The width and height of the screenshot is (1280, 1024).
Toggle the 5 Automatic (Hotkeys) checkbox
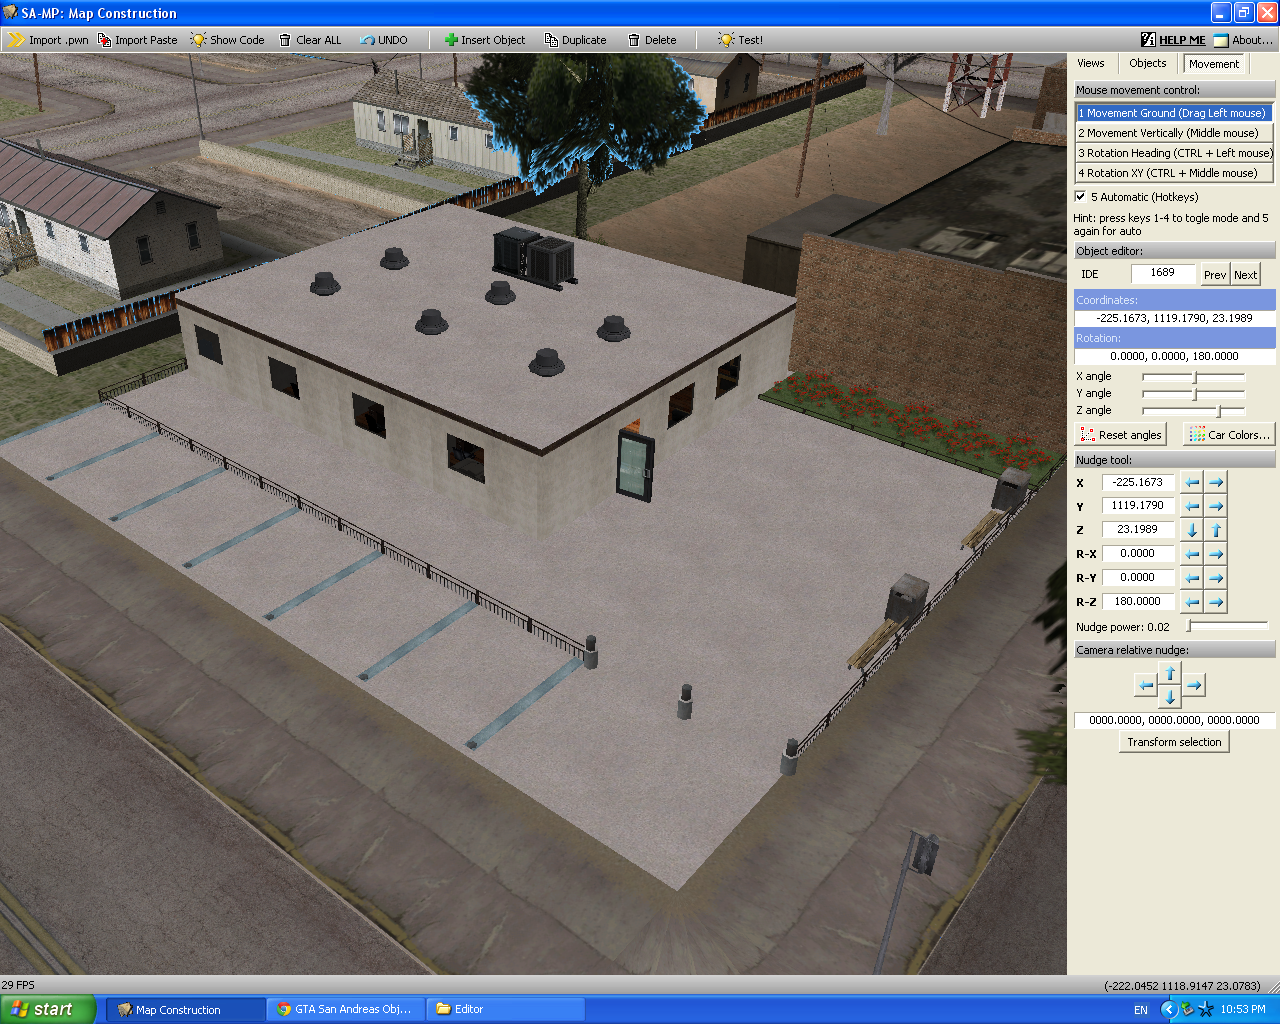pyautogui.click(x=1080, y=196)
